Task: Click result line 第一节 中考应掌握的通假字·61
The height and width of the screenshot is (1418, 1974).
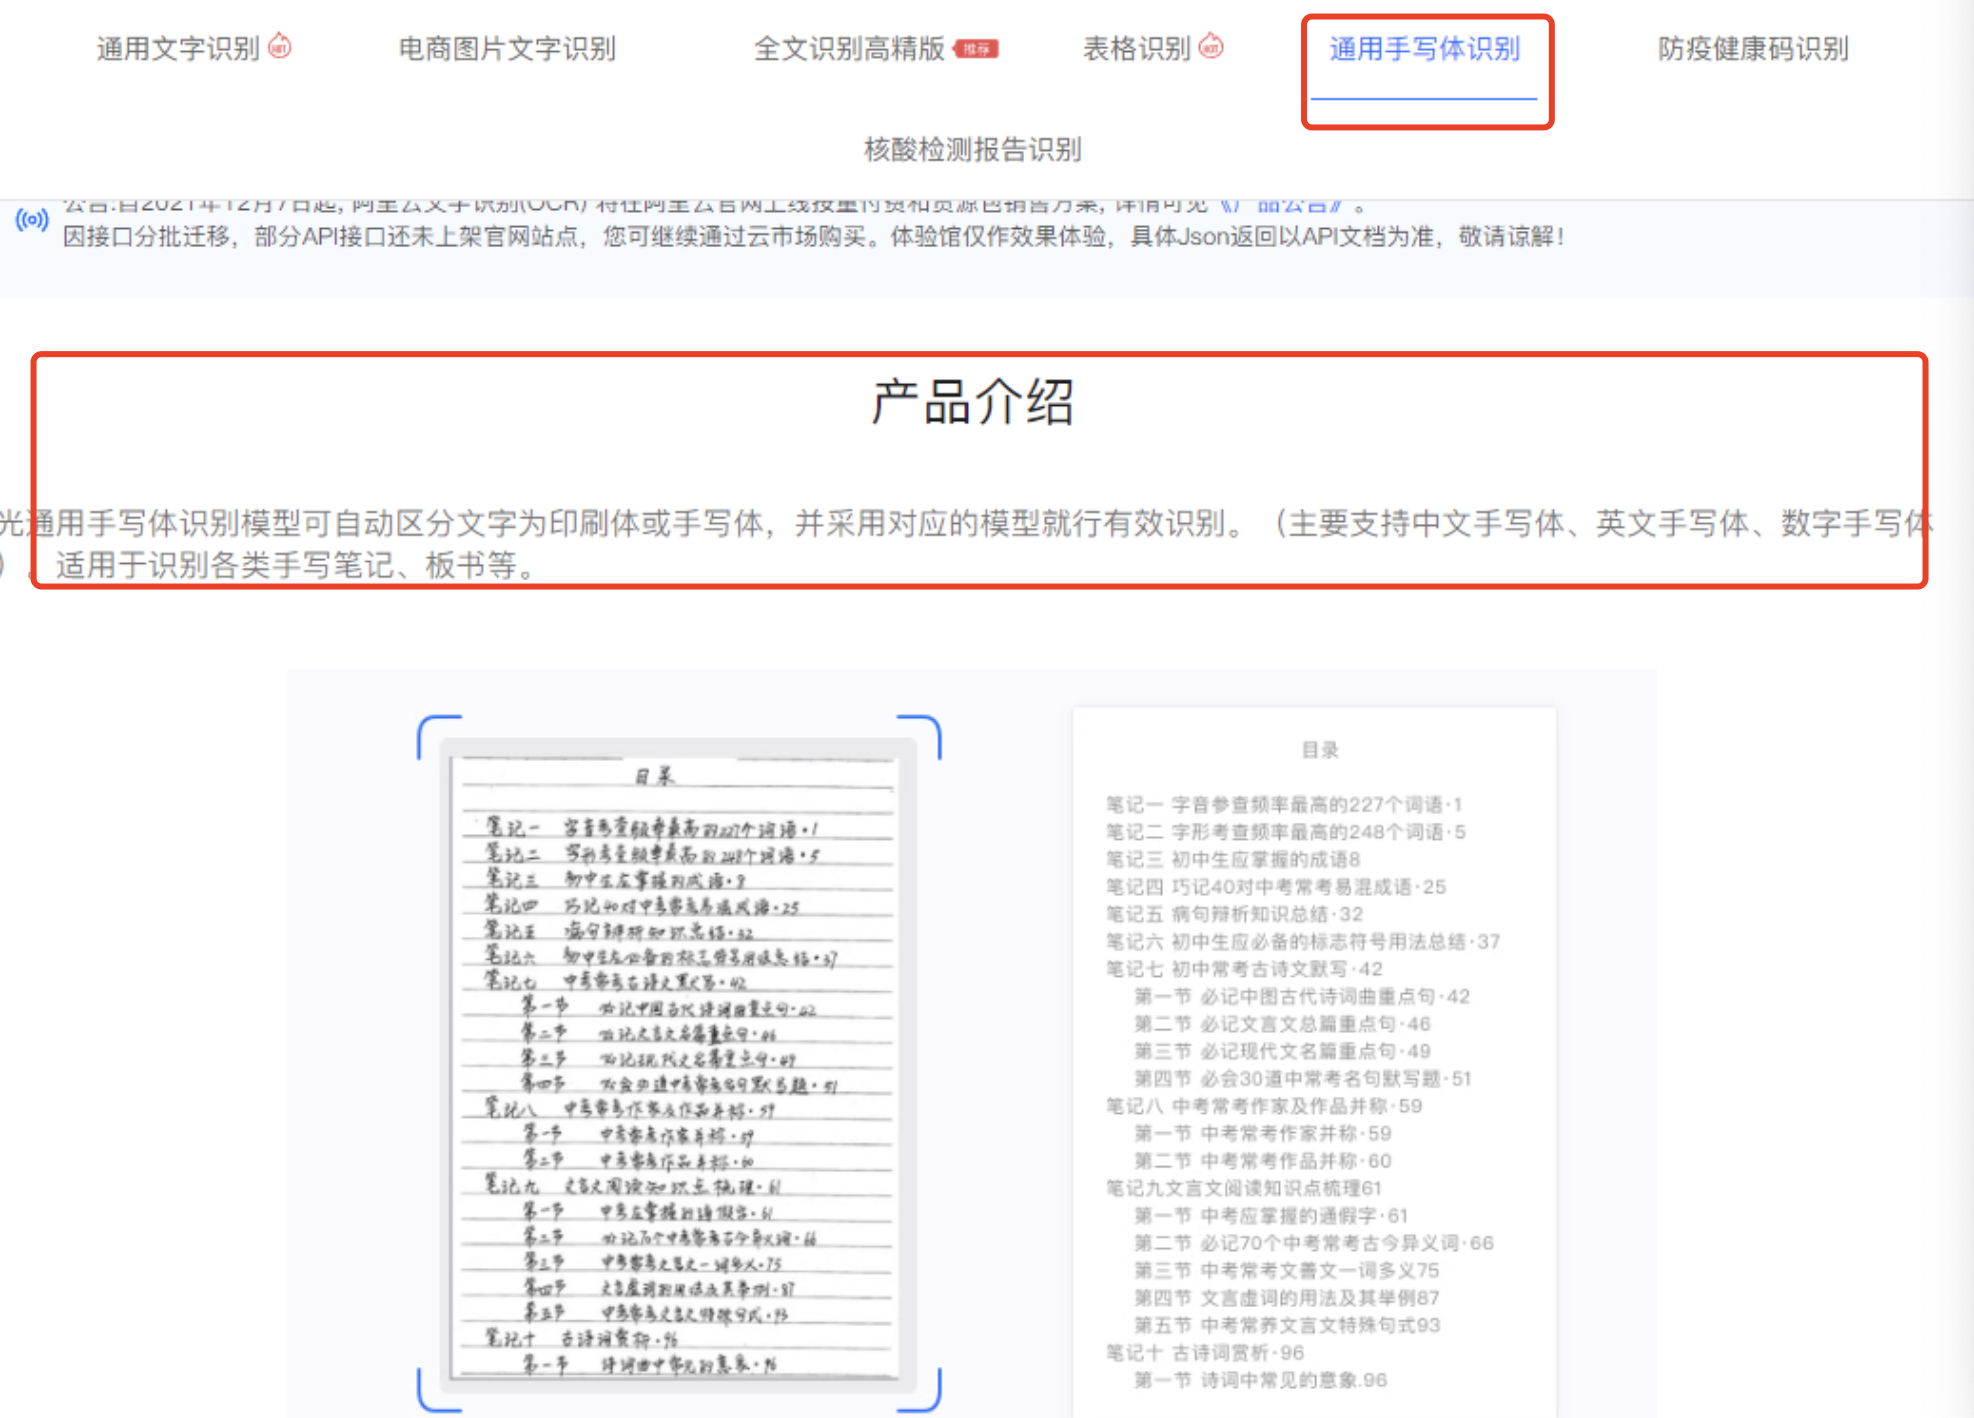Action: tap(1270, 1216)
